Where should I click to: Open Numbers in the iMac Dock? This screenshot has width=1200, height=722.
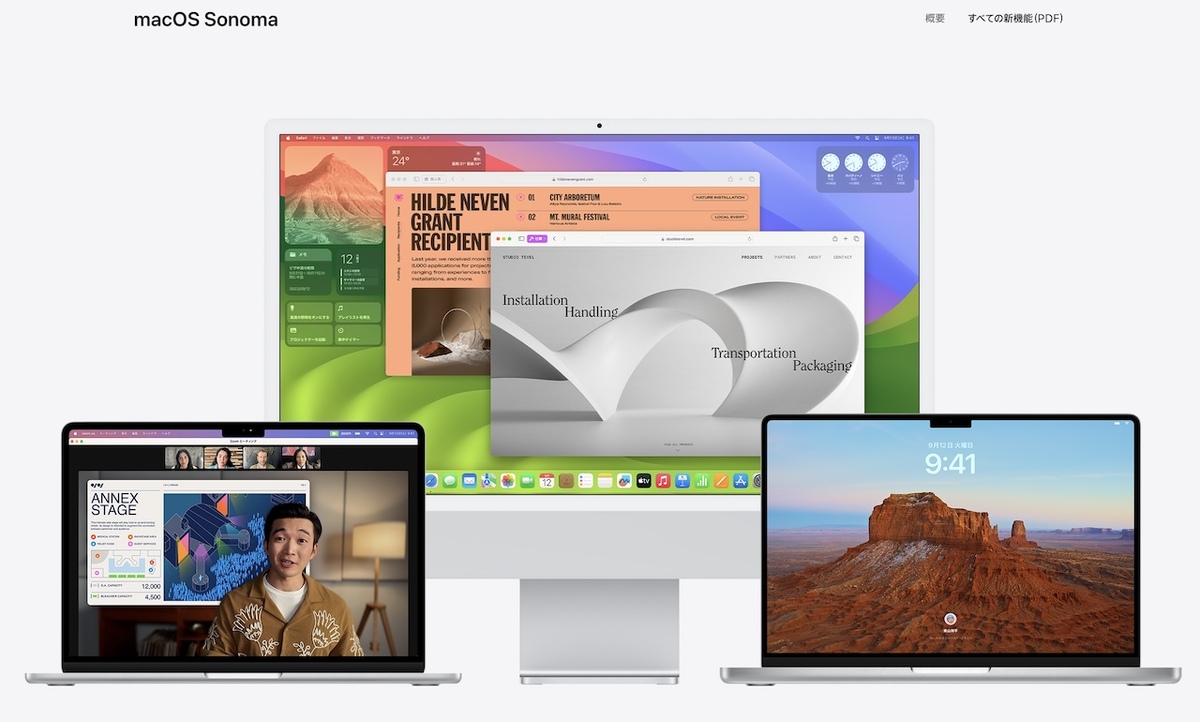701,481
